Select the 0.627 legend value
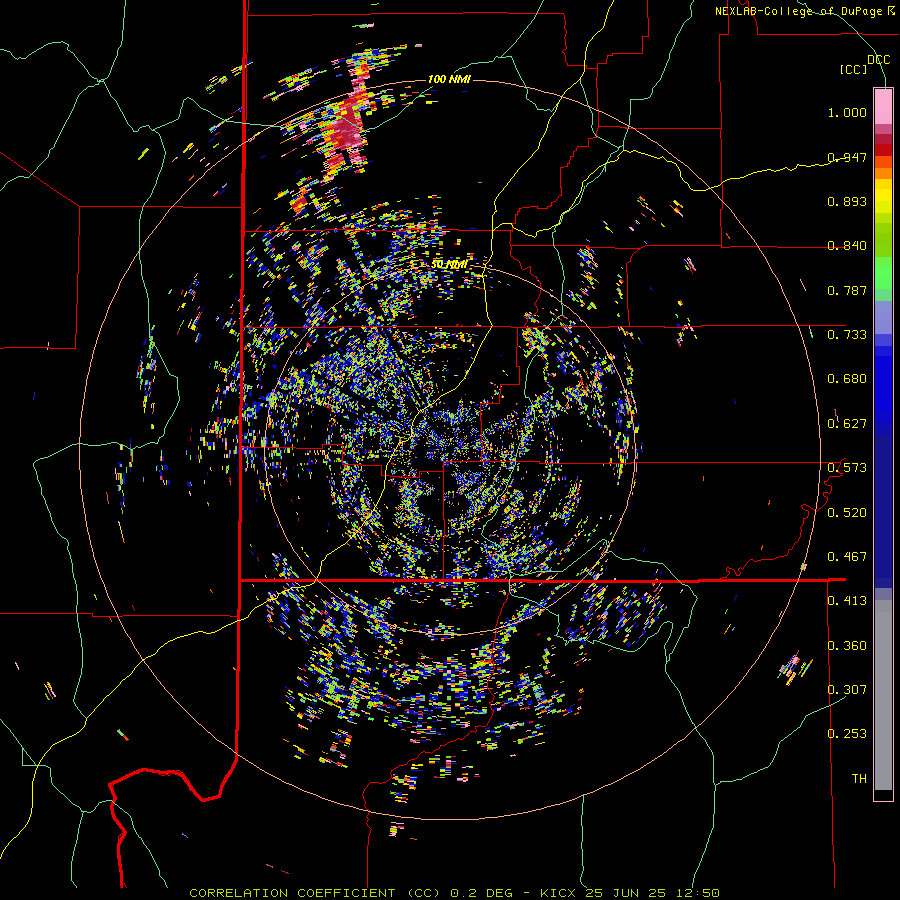 tap(847, 424)
